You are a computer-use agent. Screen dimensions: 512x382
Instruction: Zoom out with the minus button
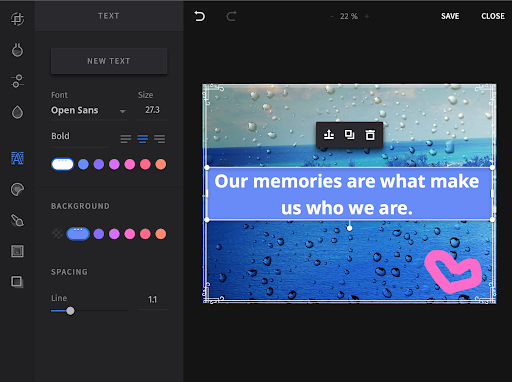331,16
